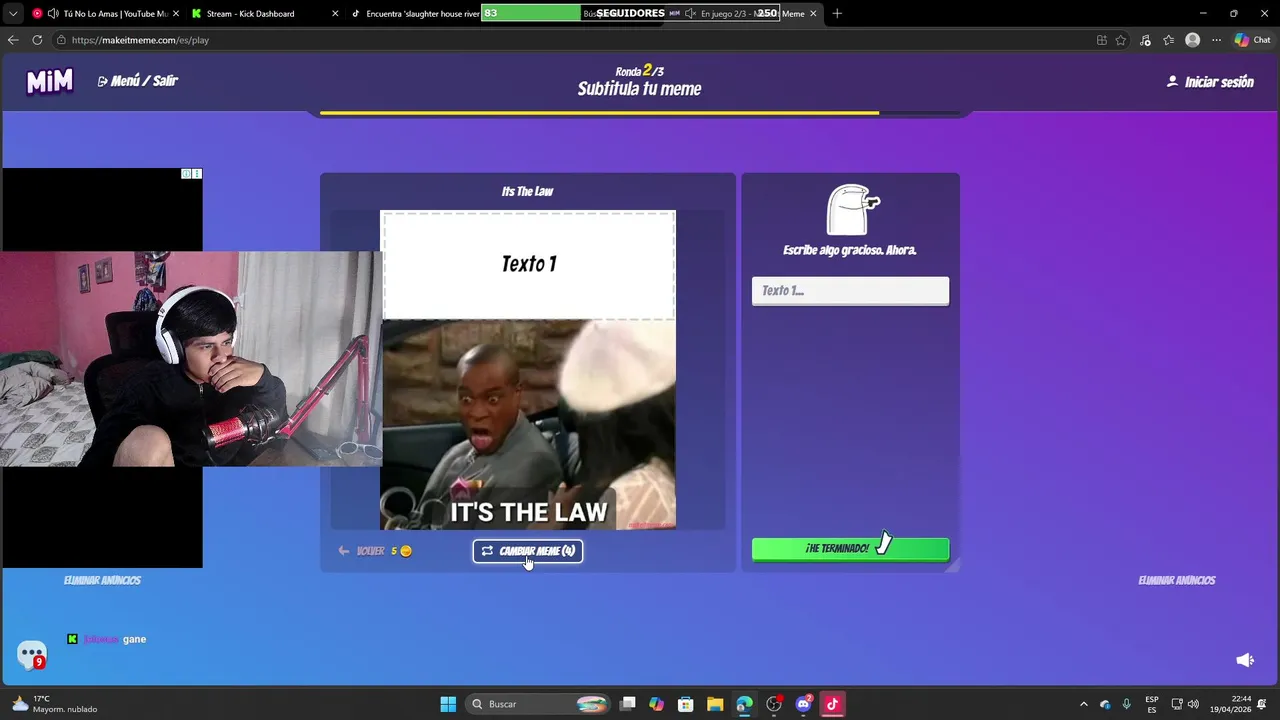Click the It's The Law meme image
The image size is (1280, 720).
click(528, 424)
